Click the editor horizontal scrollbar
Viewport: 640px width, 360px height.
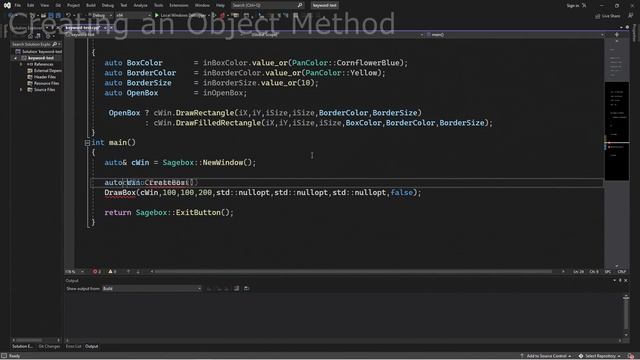pos(353,271)
